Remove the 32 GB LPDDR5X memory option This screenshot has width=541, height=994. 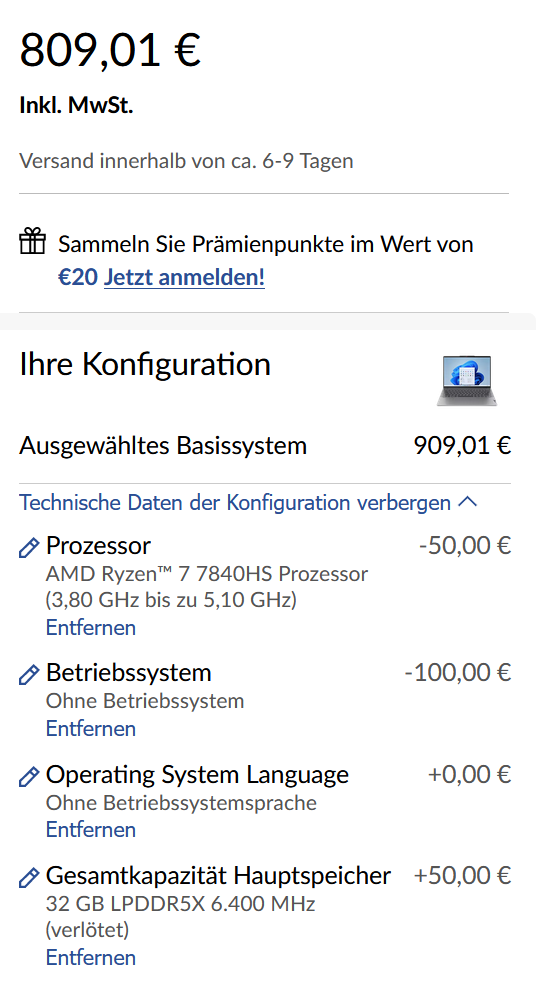91,957
